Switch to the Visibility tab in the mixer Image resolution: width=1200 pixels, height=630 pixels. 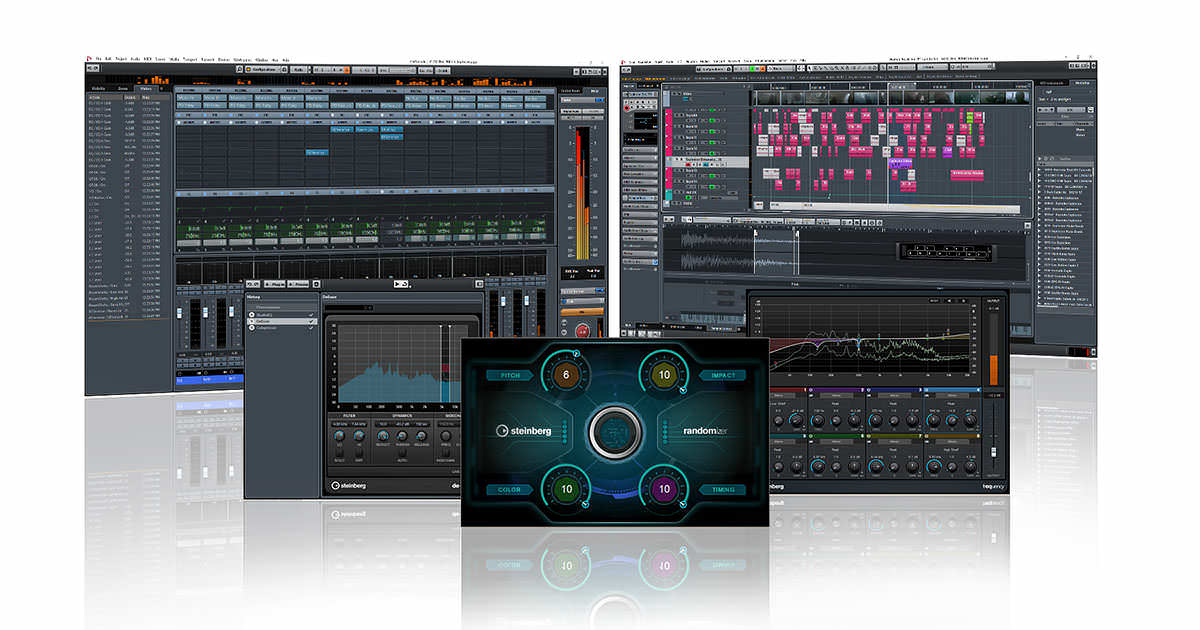(98, 88)
